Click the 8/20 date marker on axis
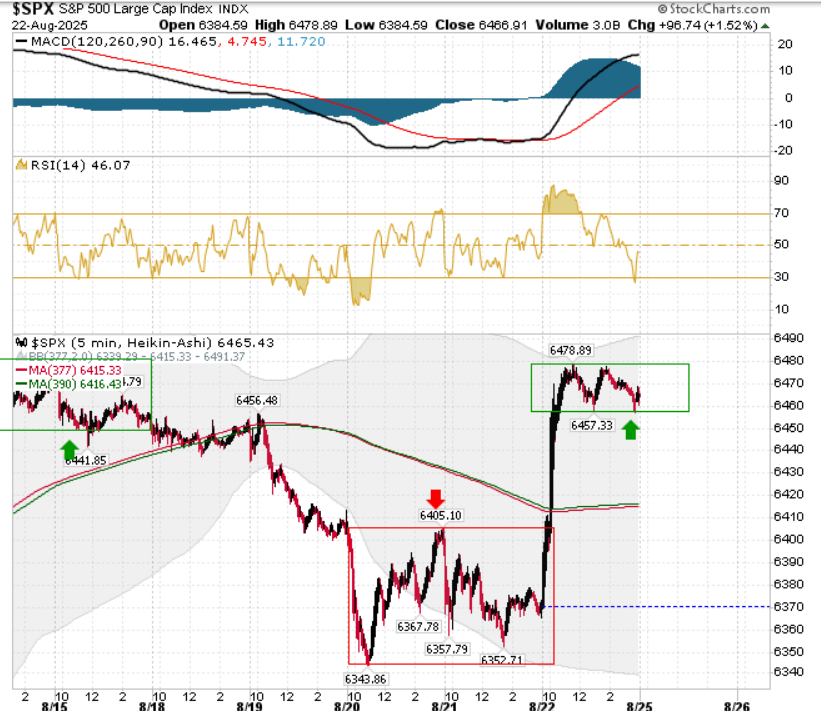The height and width of the screenshot is (711, 821). 347,706
